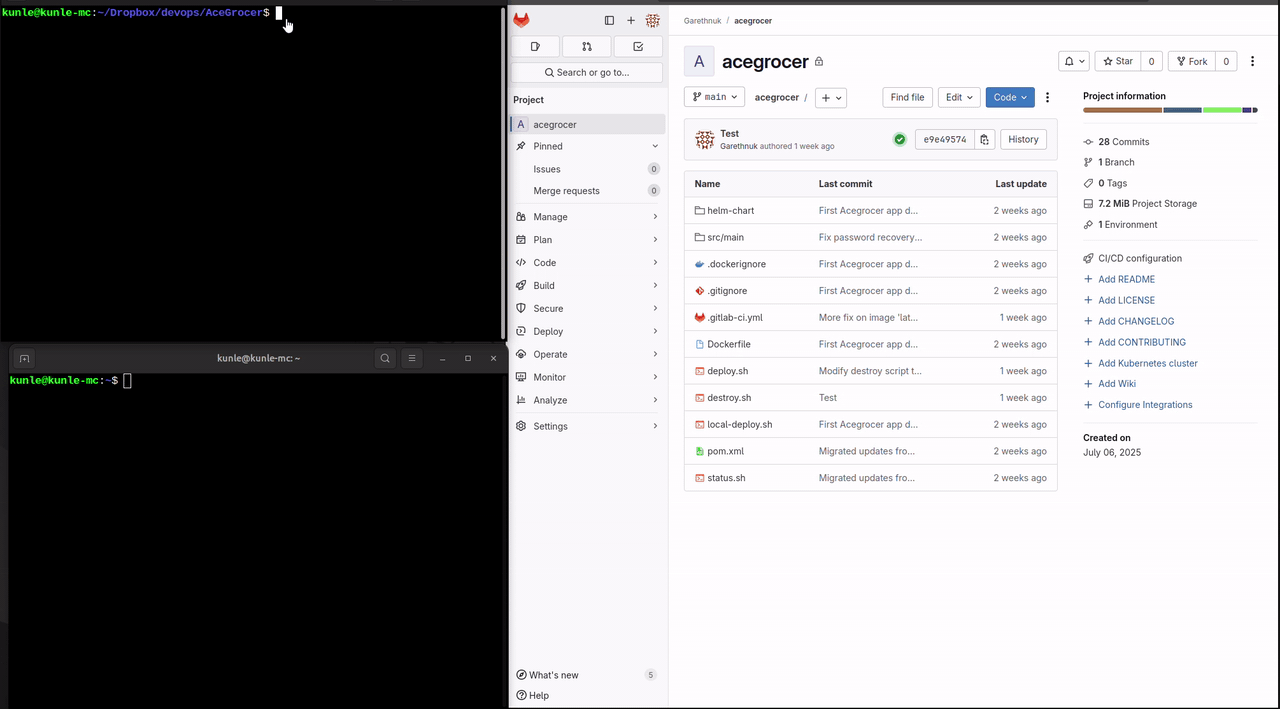The width and height of the screenshot is (1280, 709).
Task: Open the notification bell dropdown
Action: [x=1074, y=61]
